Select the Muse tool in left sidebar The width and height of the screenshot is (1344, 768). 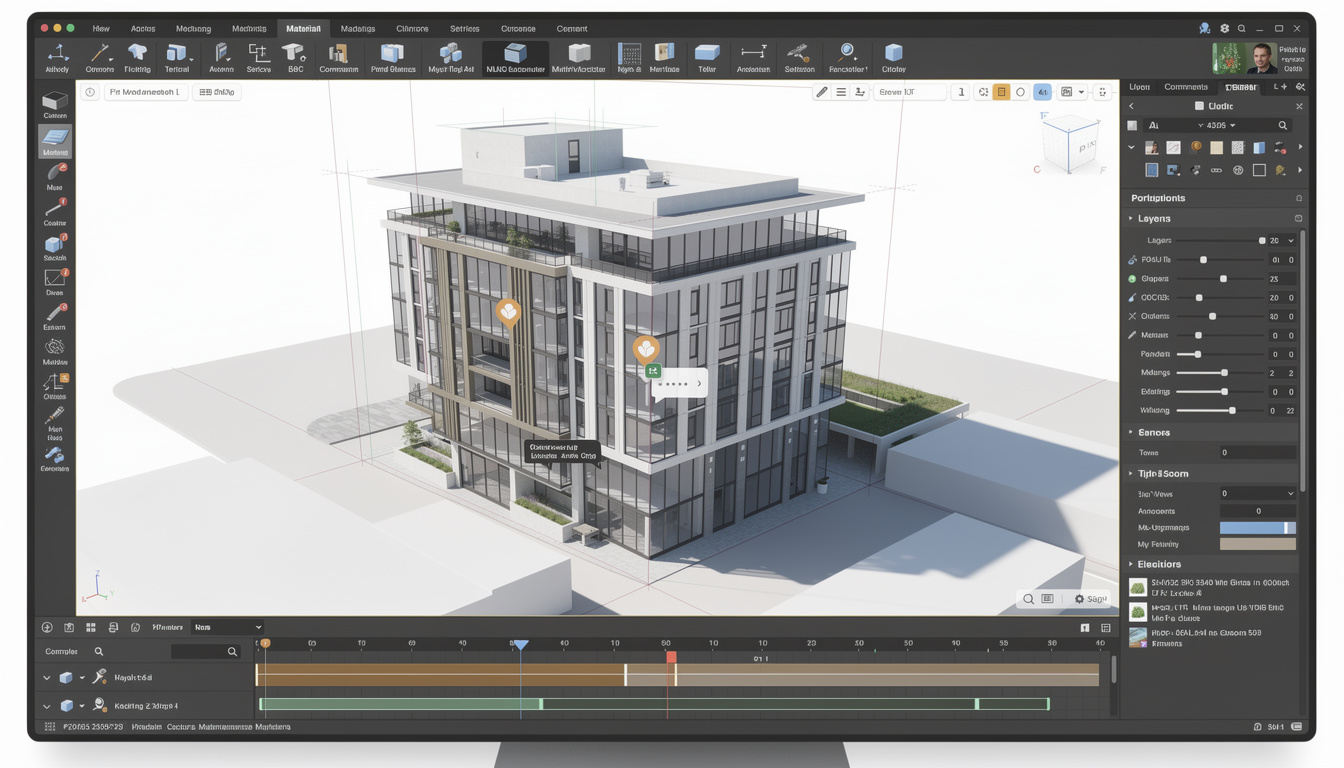tap(55, 177)
